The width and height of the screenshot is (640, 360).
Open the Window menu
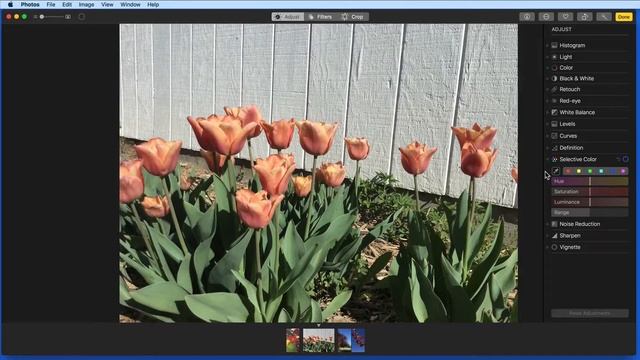tap(130, 4)
